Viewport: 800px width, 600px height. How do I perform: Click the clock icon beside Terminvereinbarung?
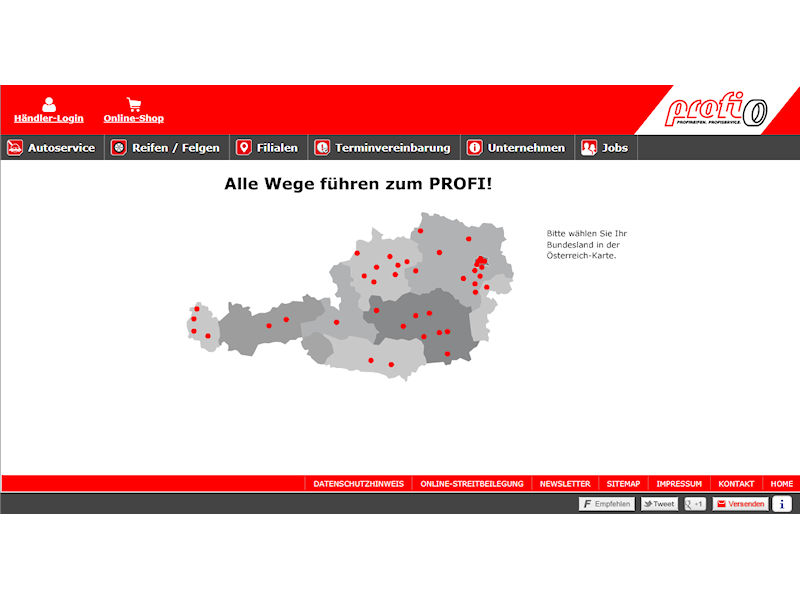[322, 148]
